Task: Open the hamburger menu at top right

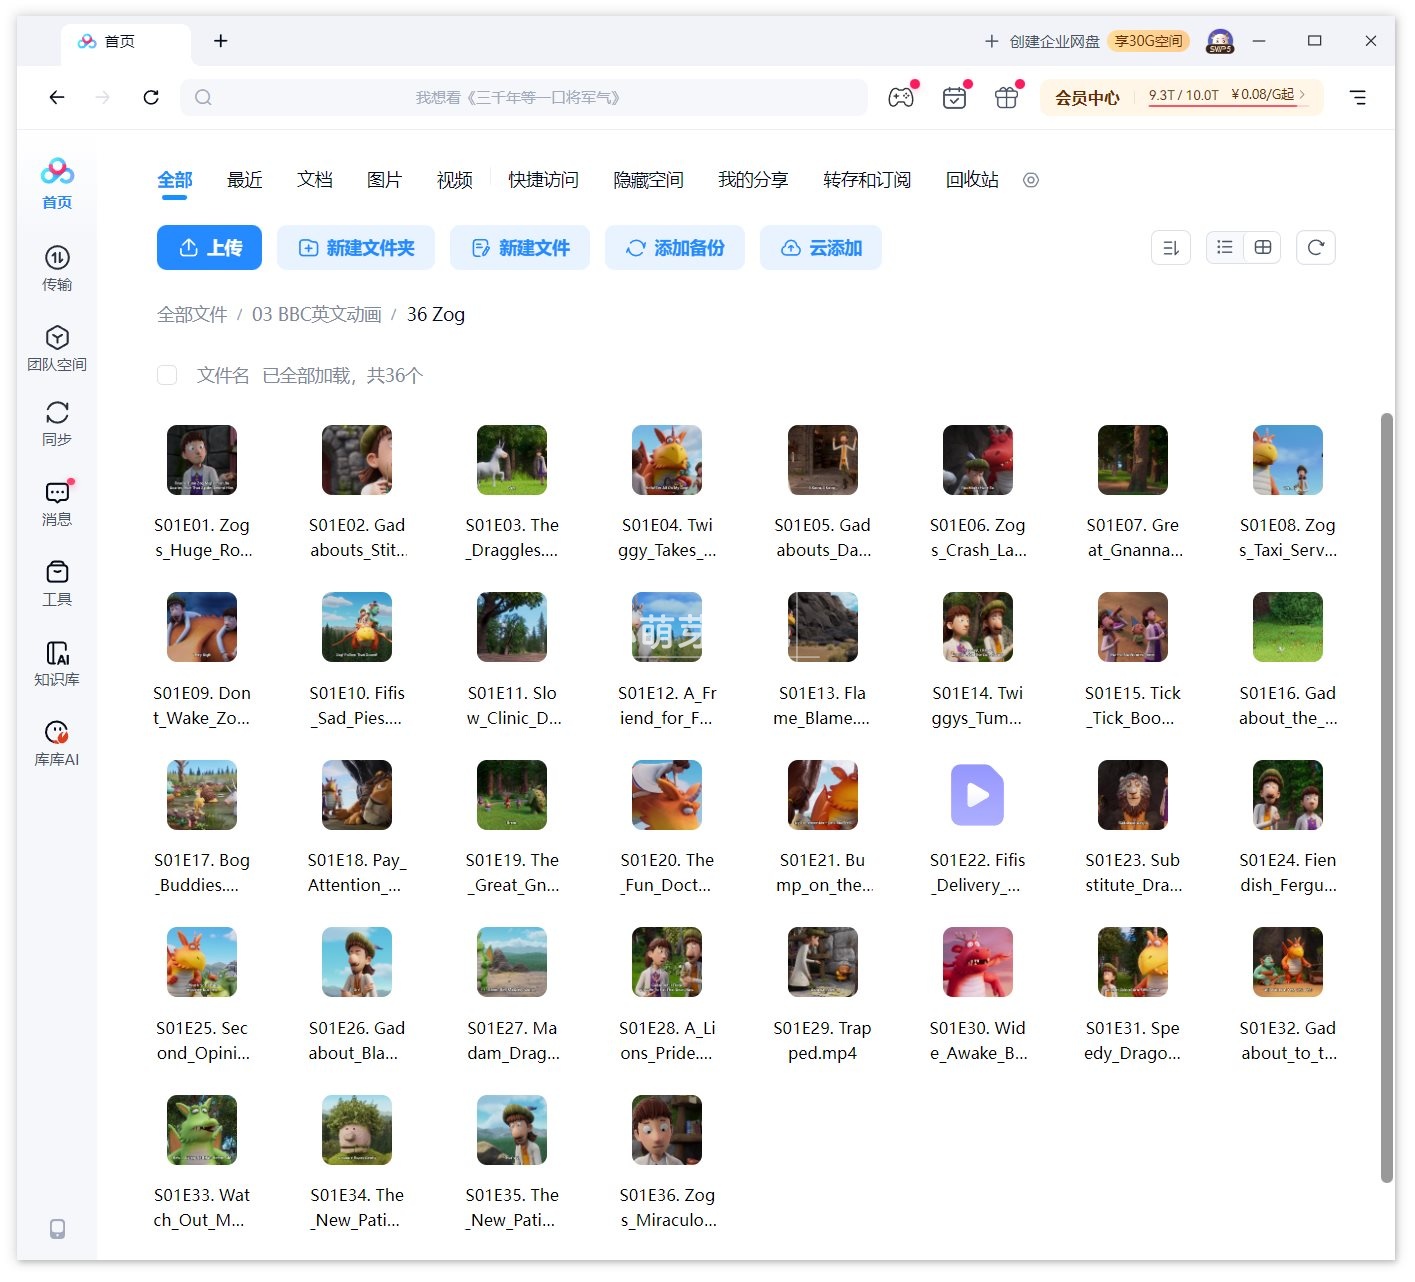Action: 1358,97
